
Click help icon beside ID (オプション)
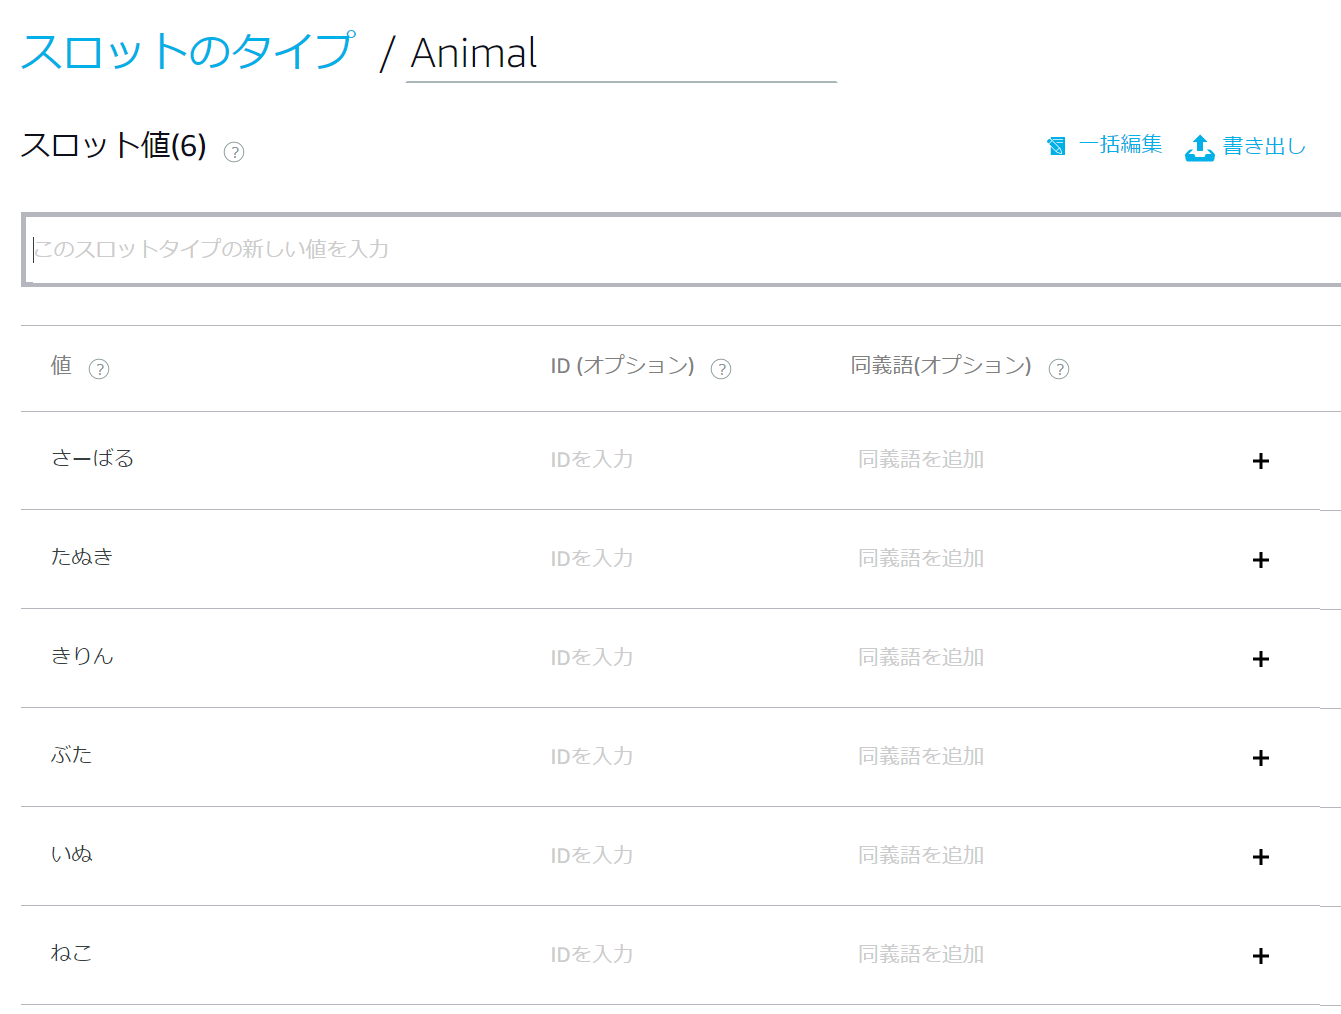721,369
